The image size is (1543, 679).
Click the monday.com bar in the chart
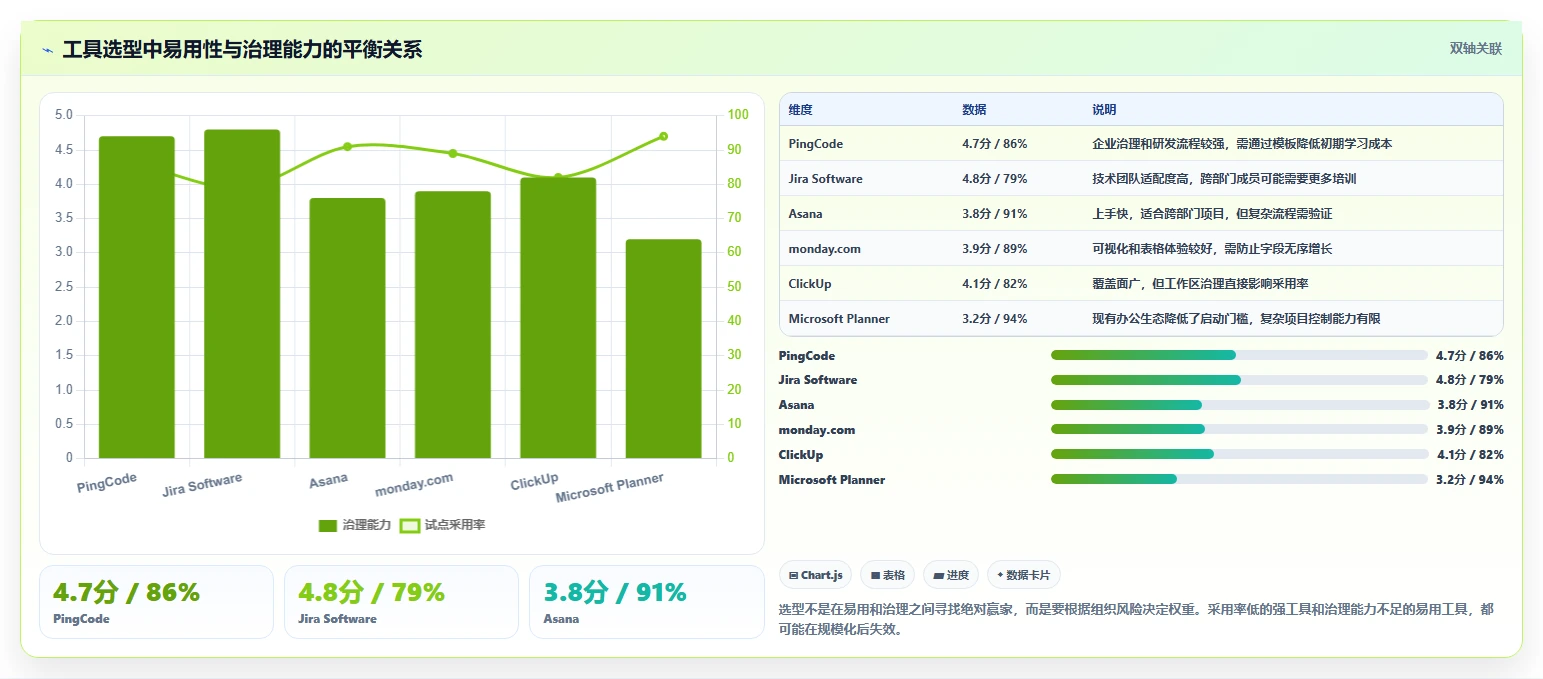point(453,325)
